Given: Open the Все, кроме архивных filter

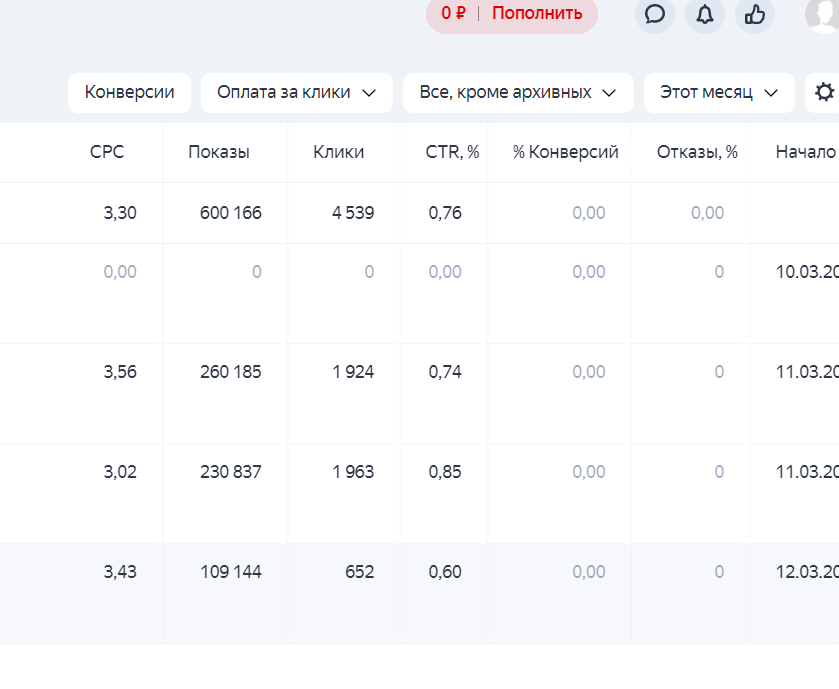Looking at the screenshot, I should pyautogui.click(x=518, y=92).
